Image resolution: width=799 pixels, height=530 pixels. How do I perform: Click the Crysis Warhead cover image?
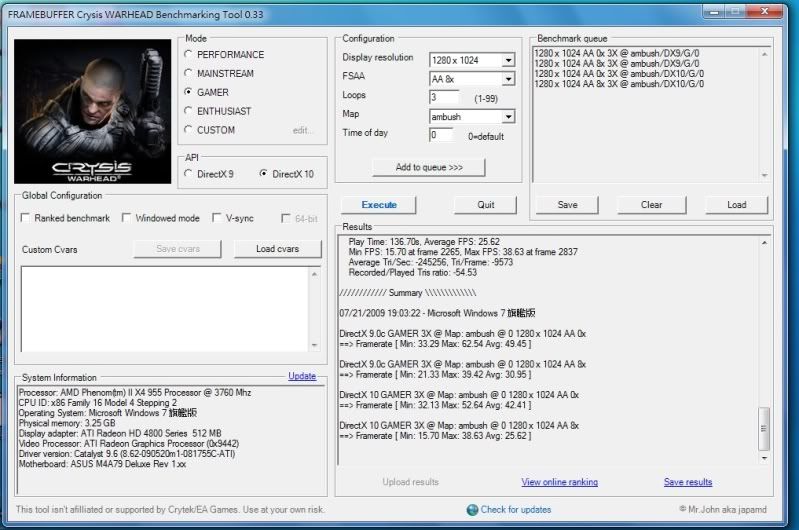(93, 111)
